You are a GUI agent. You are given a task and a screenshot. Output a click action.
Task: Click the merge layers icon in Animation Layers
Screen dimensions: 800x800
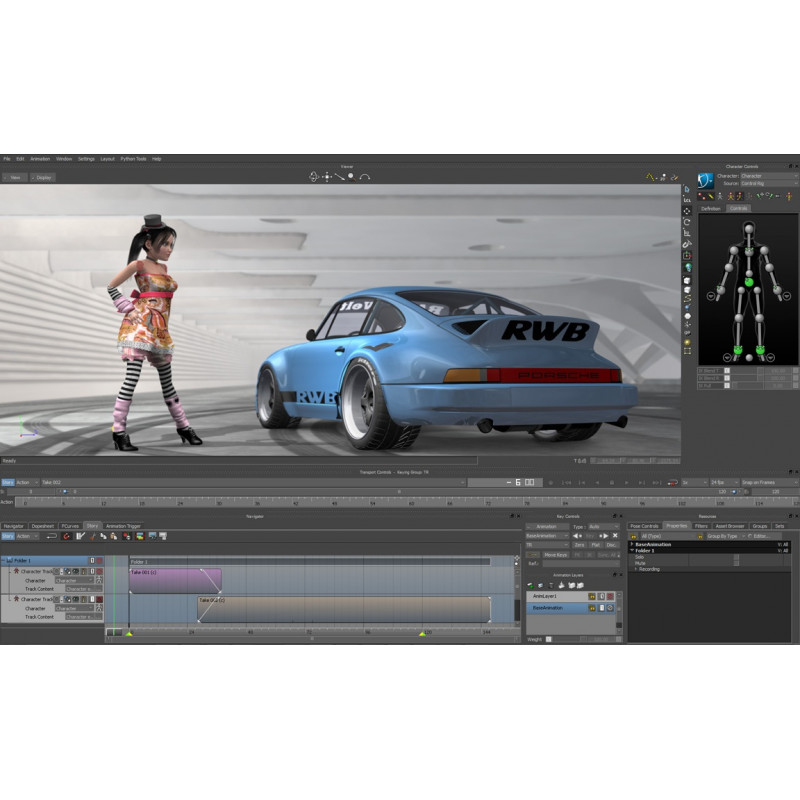click(562, 585)
